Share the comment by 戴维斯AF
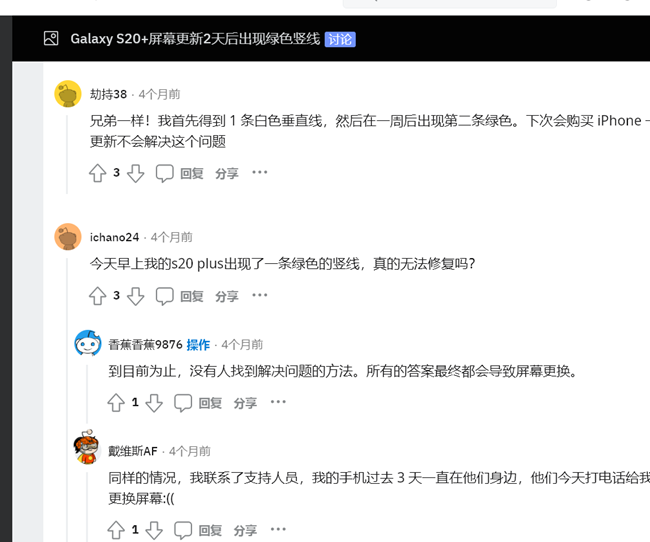650x542 pixels. 245,530
